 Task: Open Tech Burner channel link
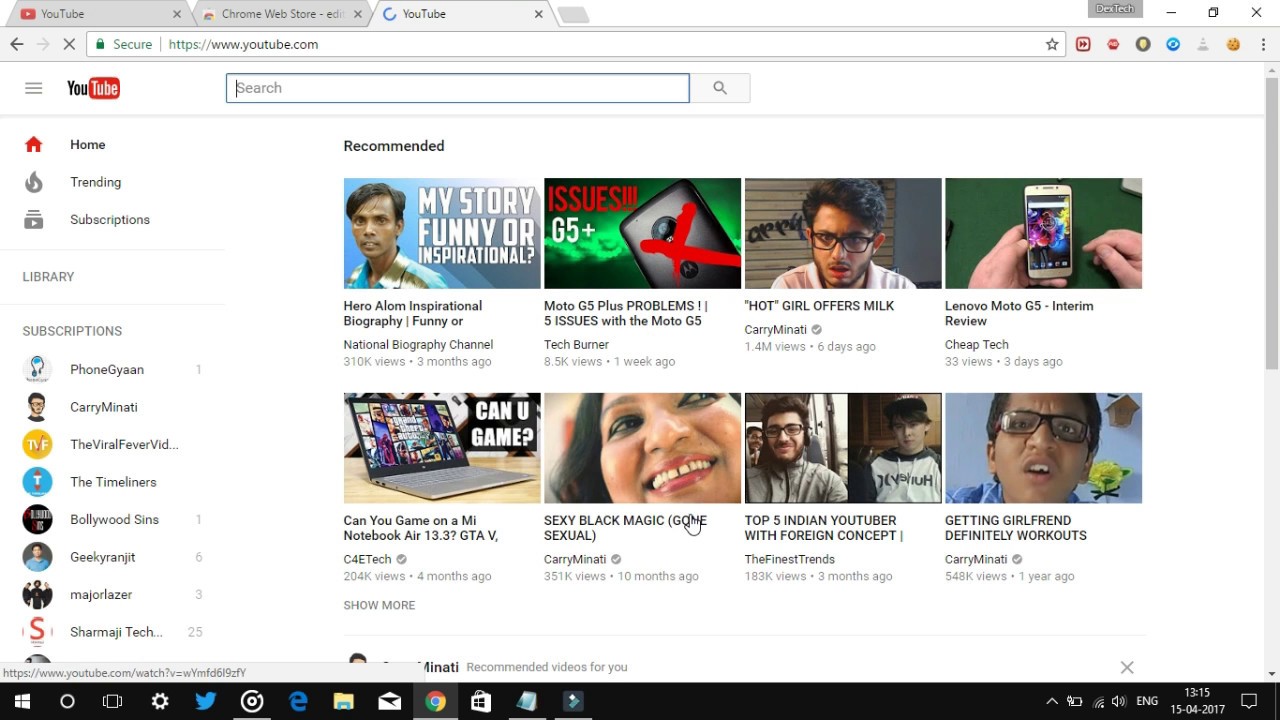click(x=576, y=344)
